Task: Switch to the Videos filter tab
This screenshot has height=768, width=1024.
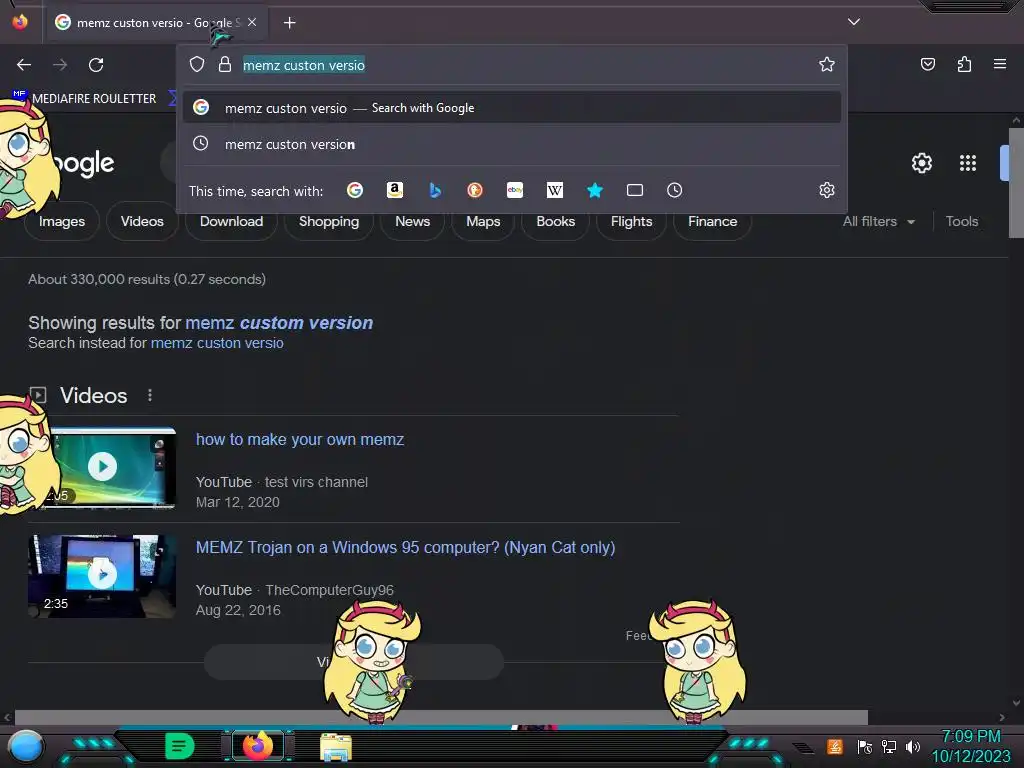Action: [142, 221]
